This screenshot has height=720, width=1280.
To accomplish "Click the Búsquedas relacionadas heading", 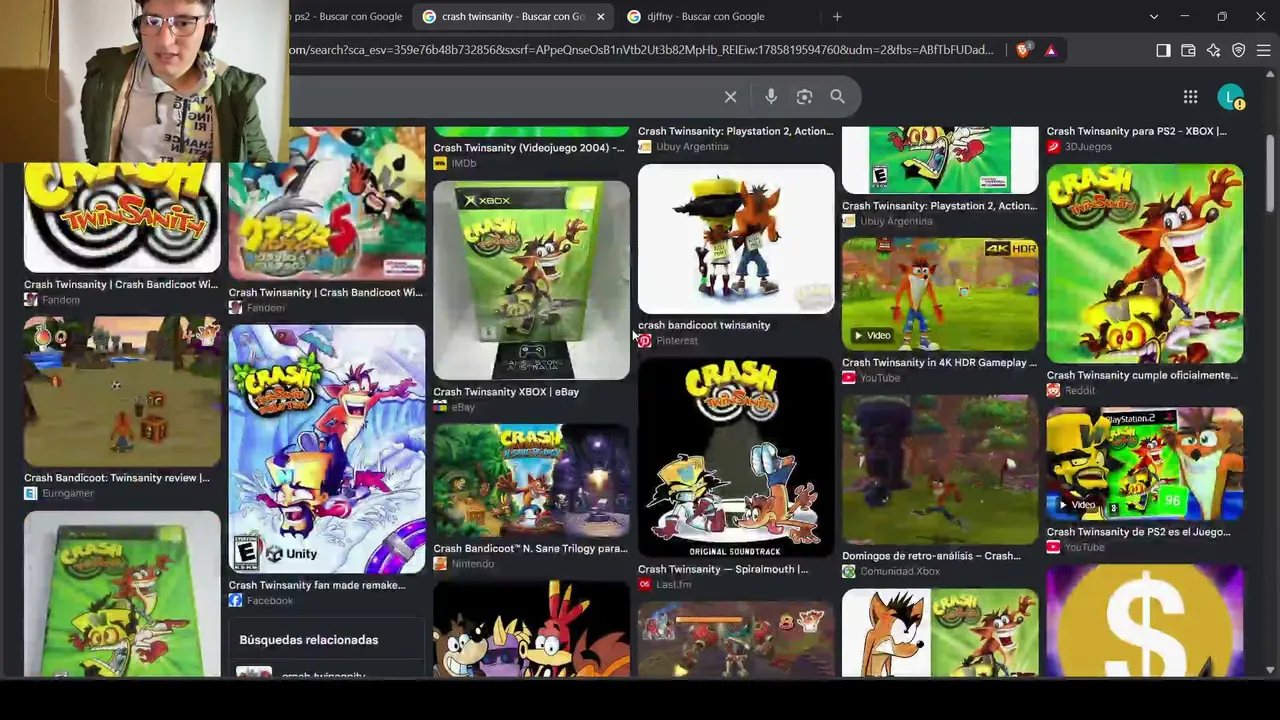I will click(309, 640).
